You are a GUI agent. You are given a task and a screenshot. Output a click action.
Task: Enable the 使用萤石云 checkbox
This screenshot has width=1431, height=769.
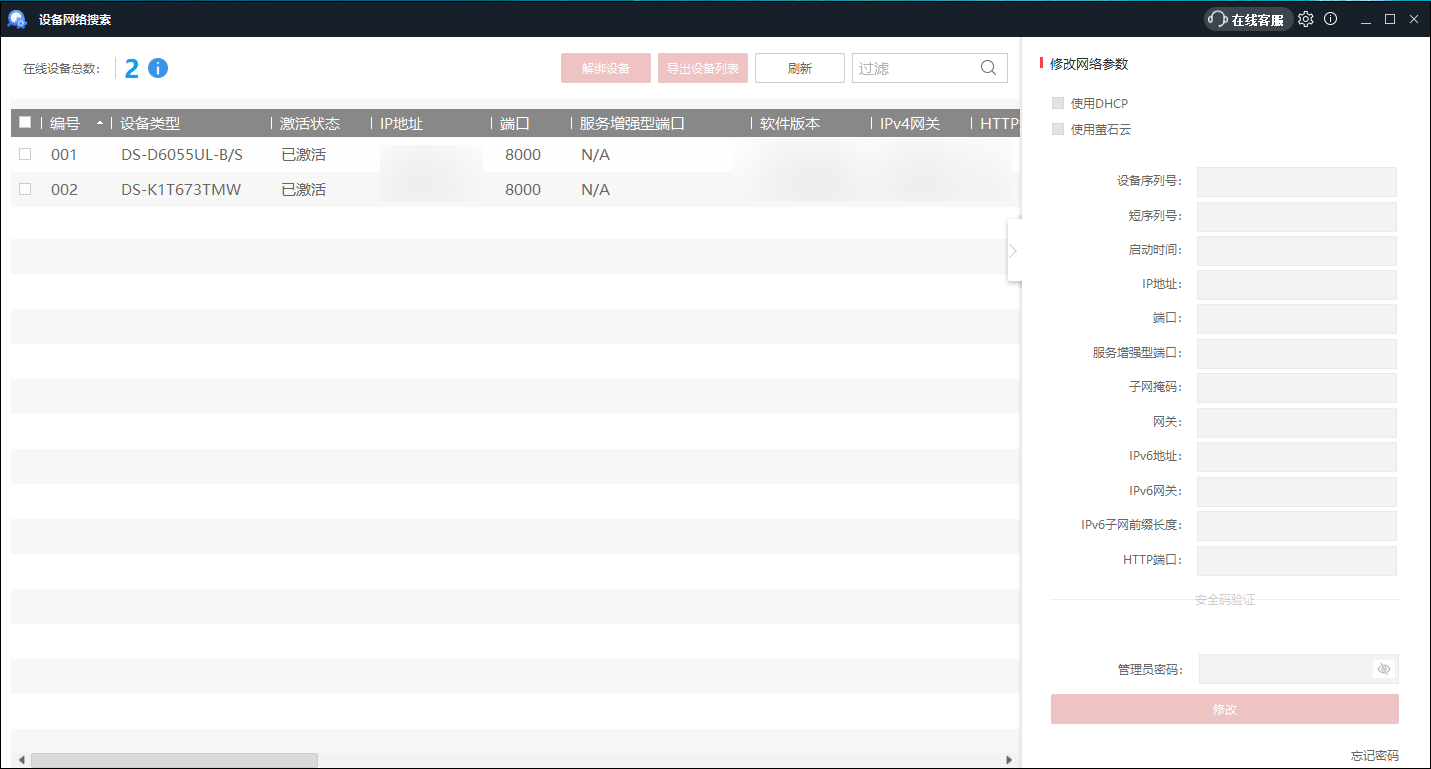coord(1058,129)
